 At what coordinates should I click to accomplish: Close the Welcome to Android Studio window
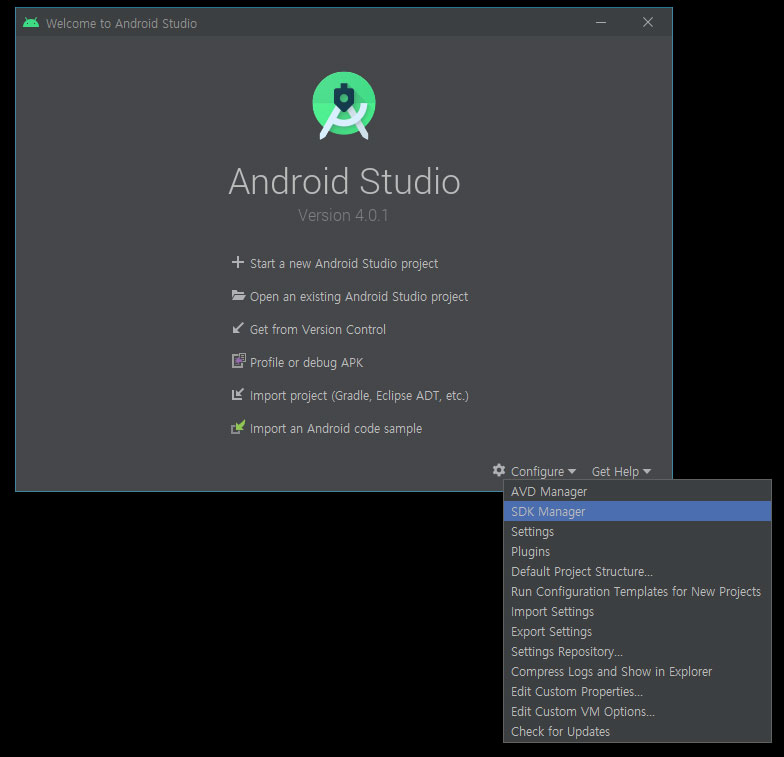648,22
